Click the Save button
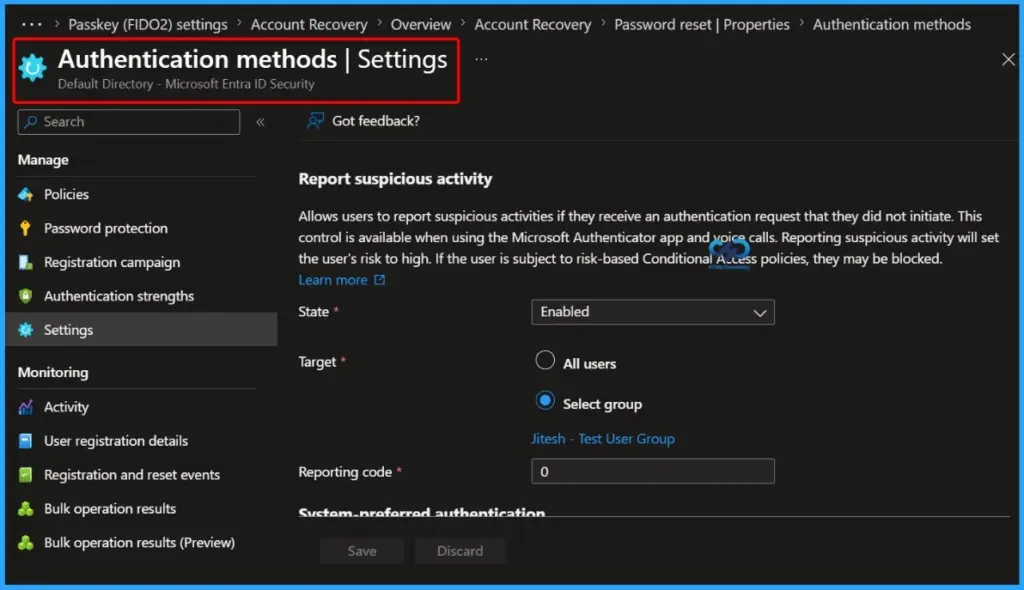Viewport: 1024px width, 590px height. (x=362, y=551)
